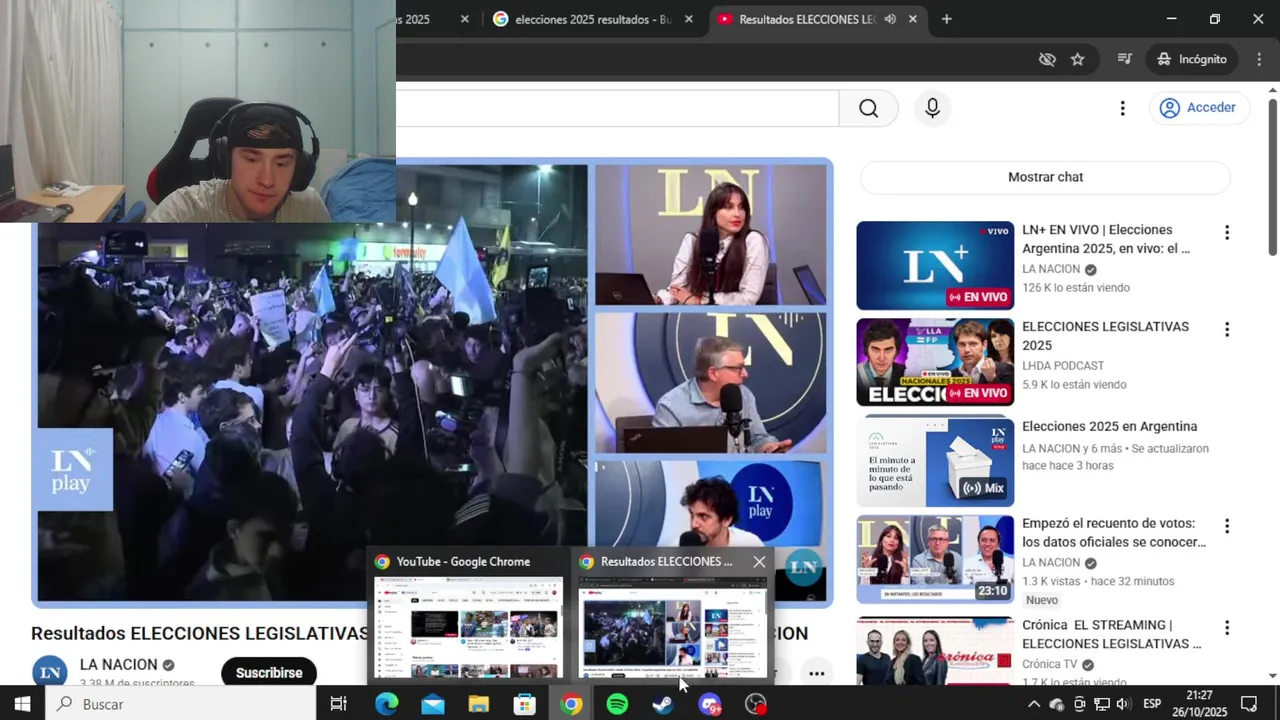Click taskbar Buscar search box

pyautogui.click(x=180, y=704)
